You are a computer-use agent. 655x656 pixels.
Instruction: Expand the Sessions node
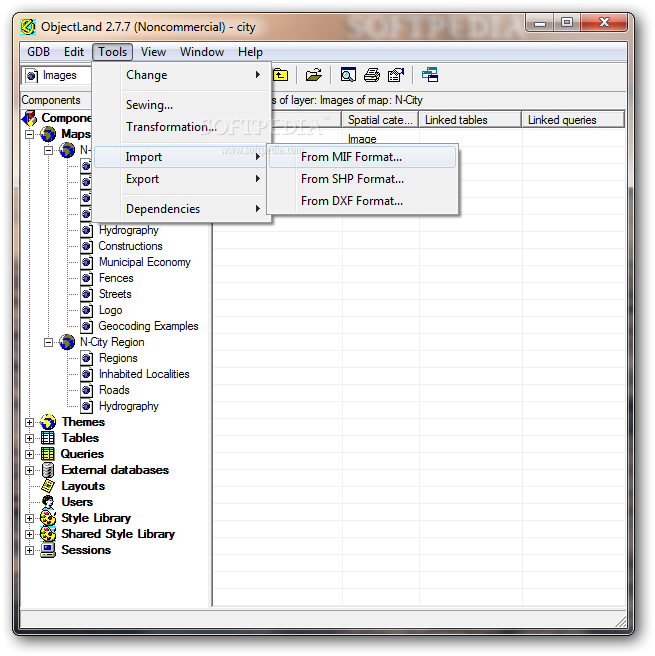click(29, 550)
